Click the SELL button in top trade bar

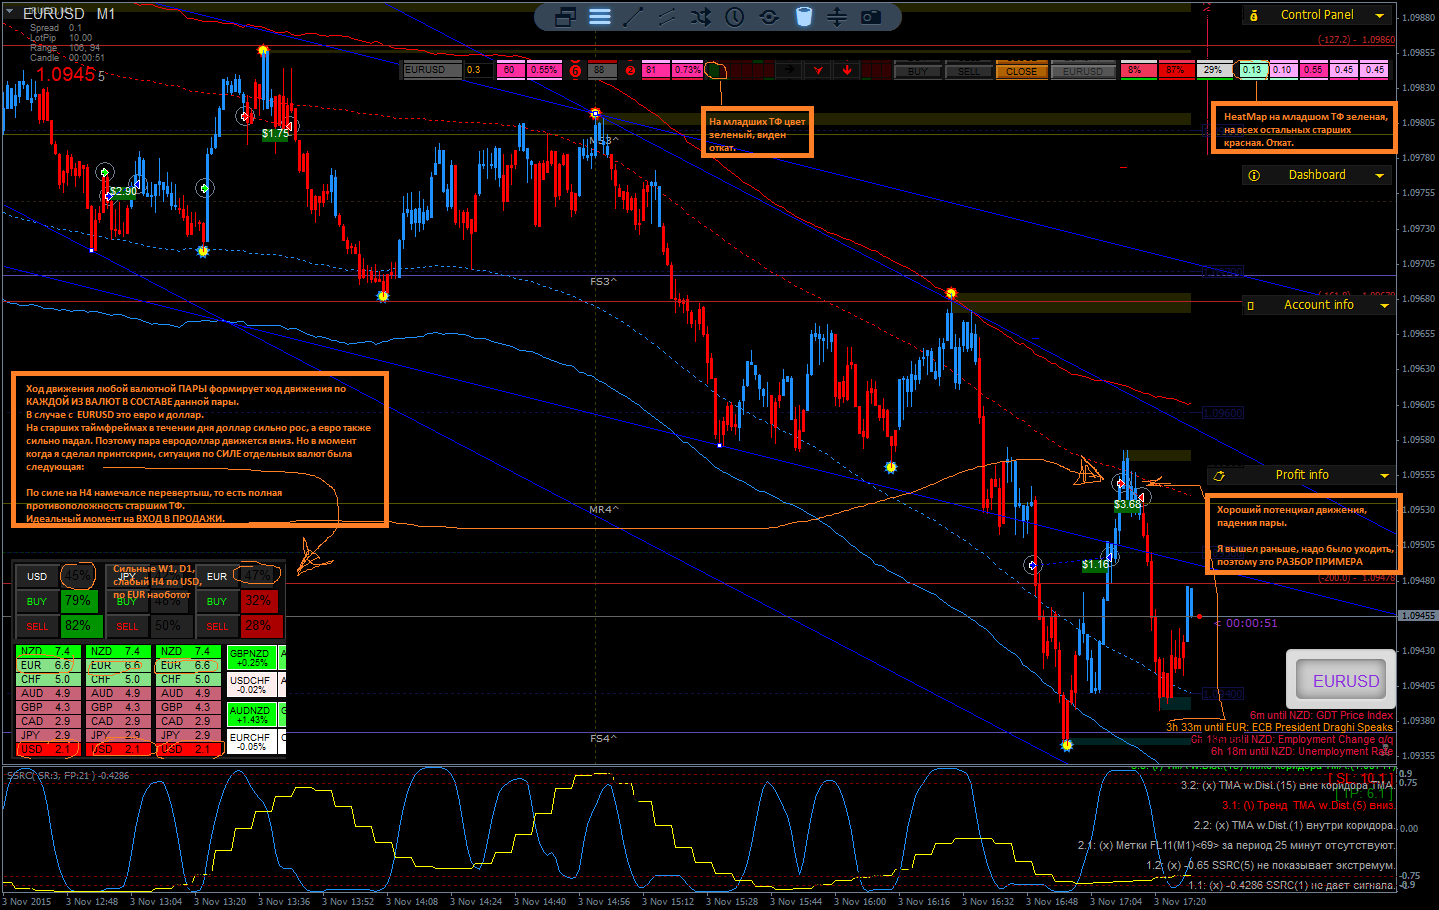[968, 71]
